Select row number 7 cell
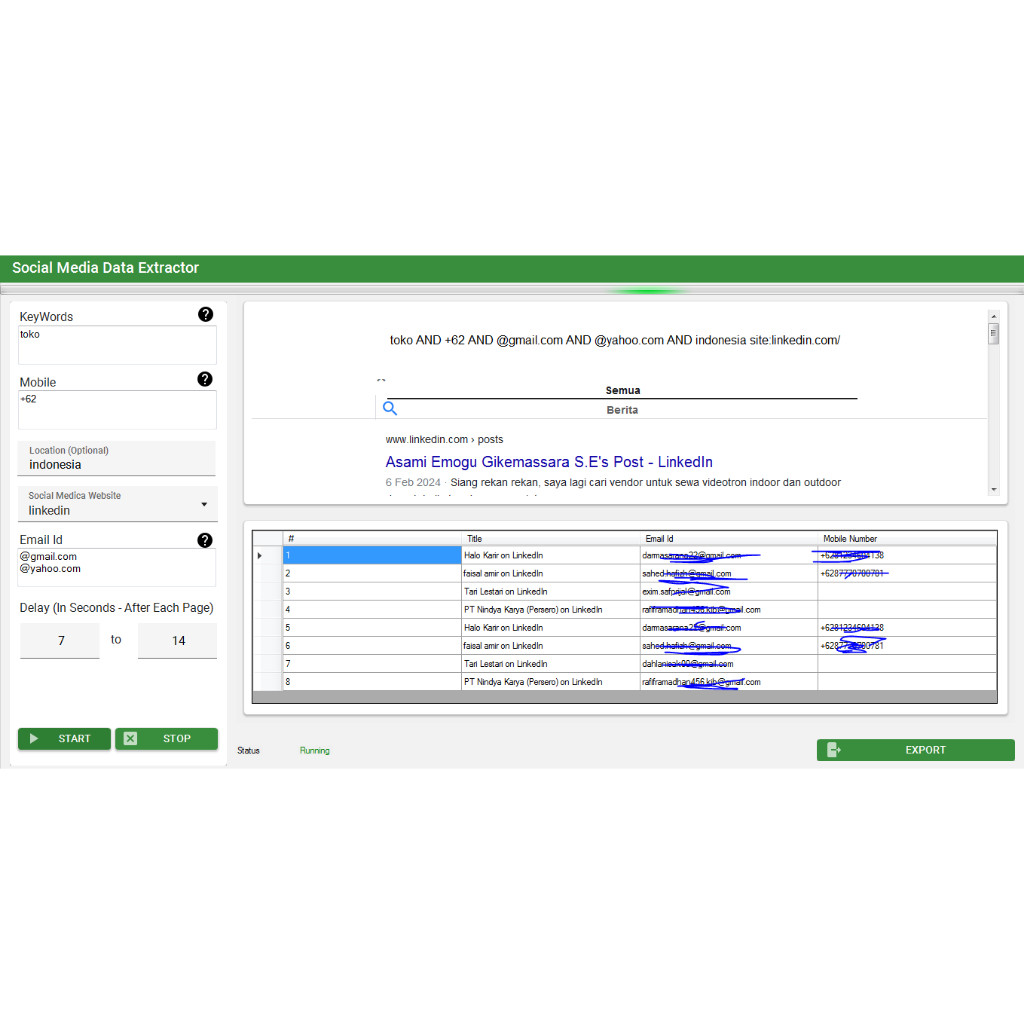Viewport: 1024px width, 1024px height. tap(372, 664)
